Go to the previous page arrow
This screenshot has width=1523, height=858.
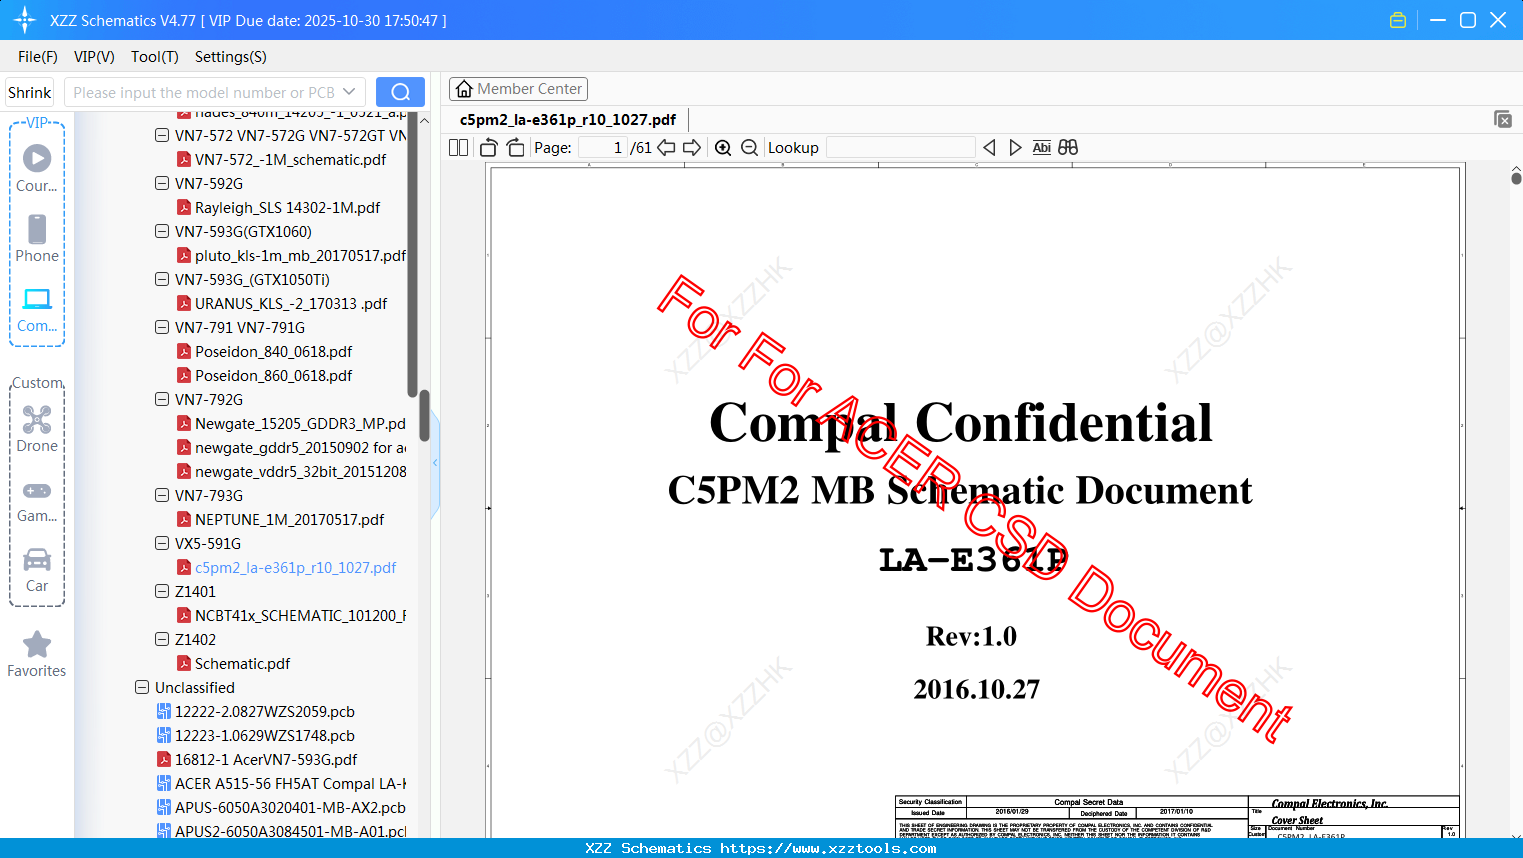666,148
